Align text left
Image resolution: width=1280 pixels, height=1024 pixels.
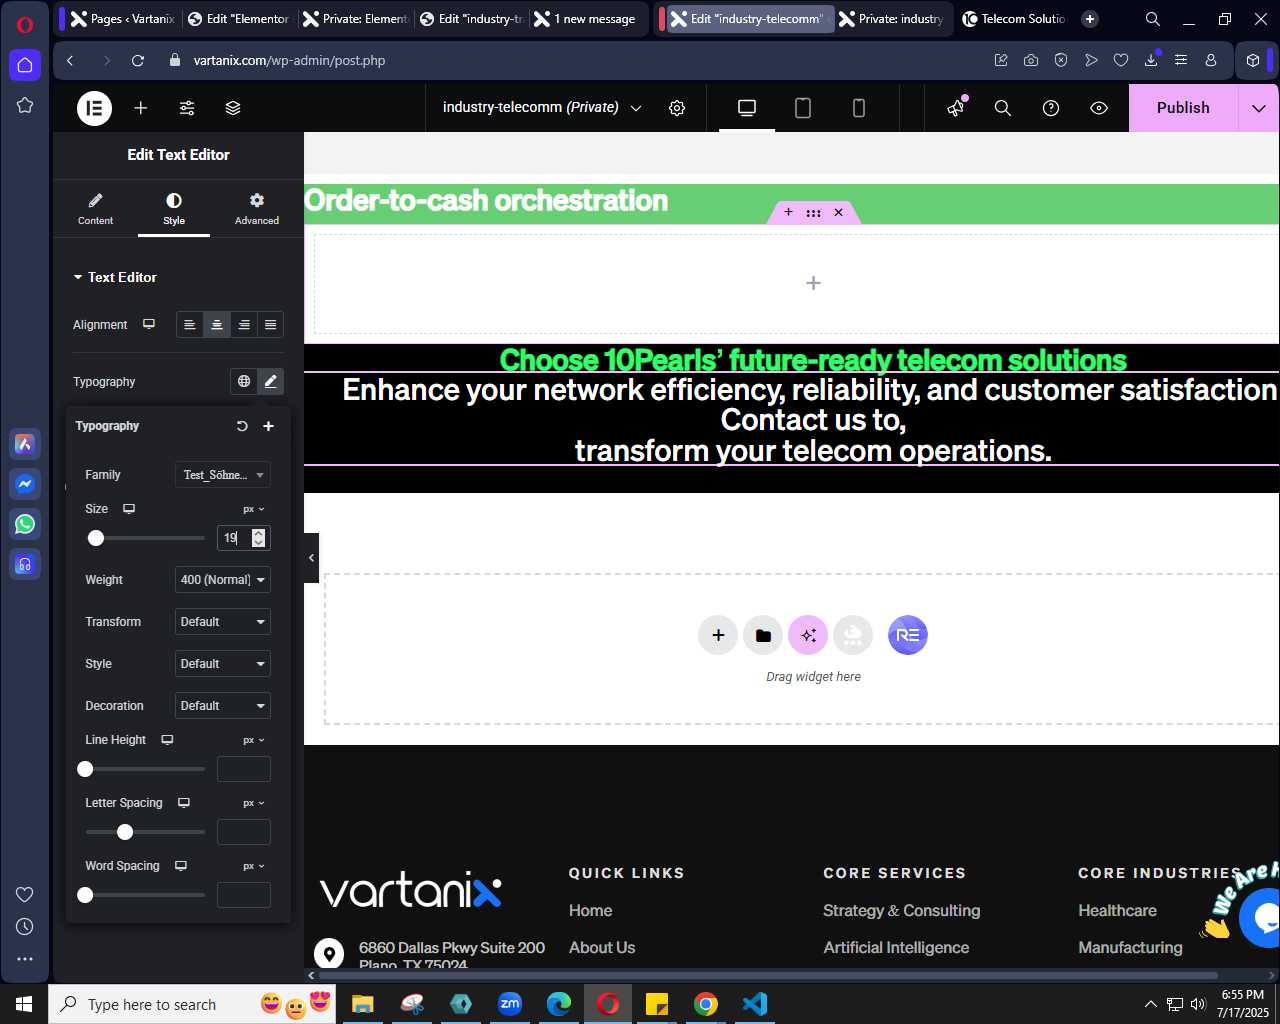click(x=190, y=325)
